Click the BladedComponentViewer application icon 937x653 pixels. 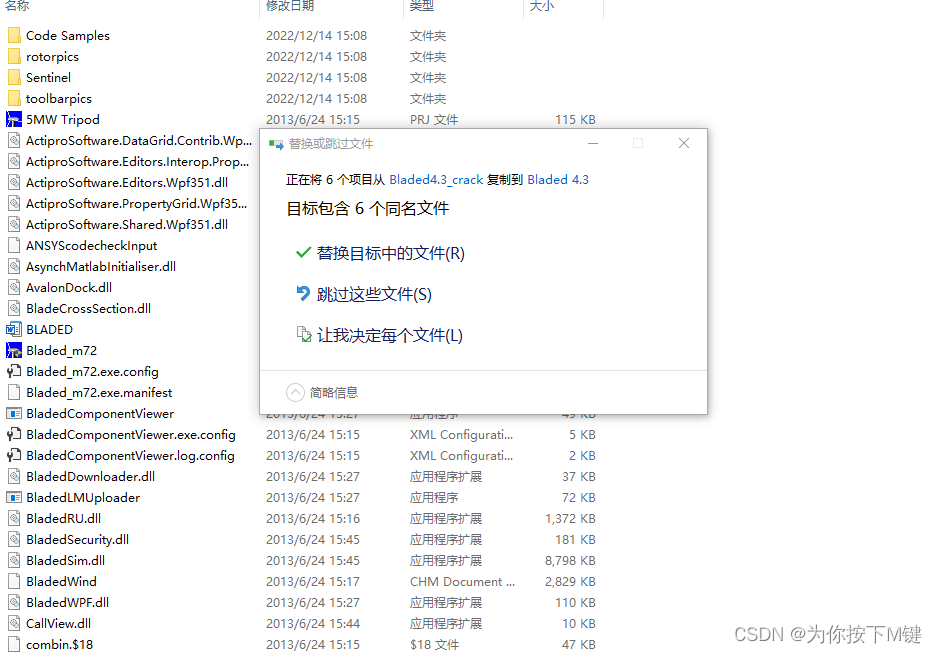[16, 413]
